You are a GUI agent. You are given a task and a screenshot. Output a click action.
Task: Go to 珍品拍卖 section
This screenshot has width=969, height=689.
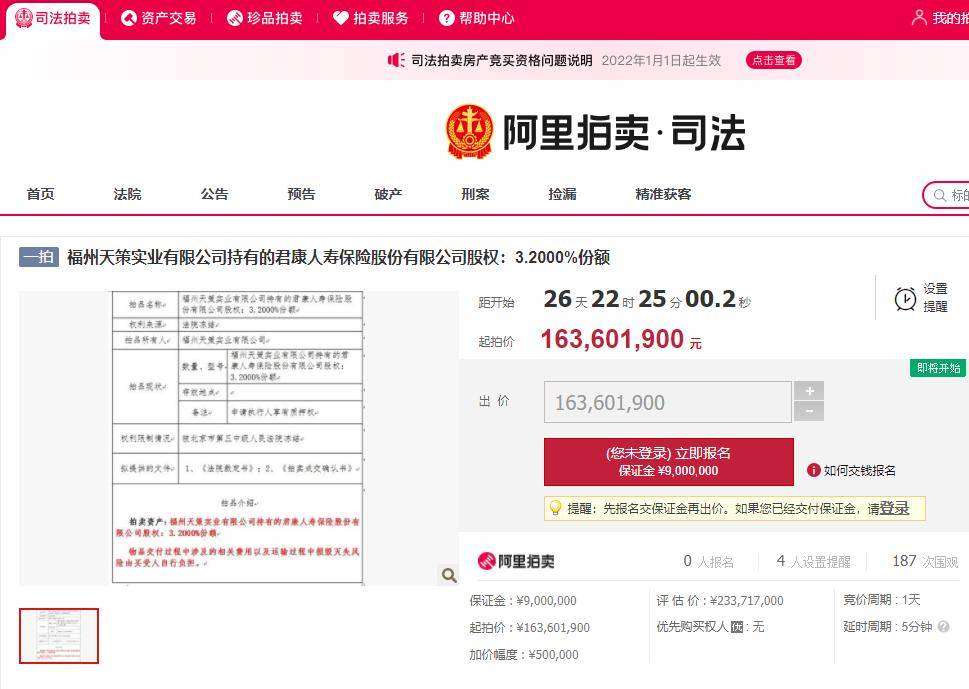pos(264,18)
